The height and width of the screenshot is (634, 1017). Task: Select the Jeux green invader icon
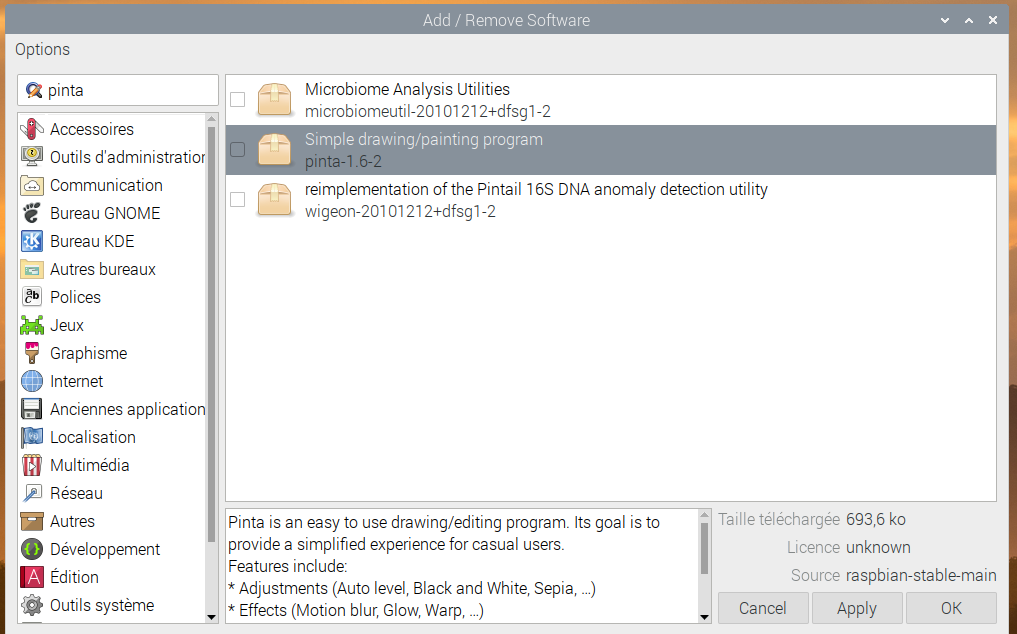[x=32, y=324]
